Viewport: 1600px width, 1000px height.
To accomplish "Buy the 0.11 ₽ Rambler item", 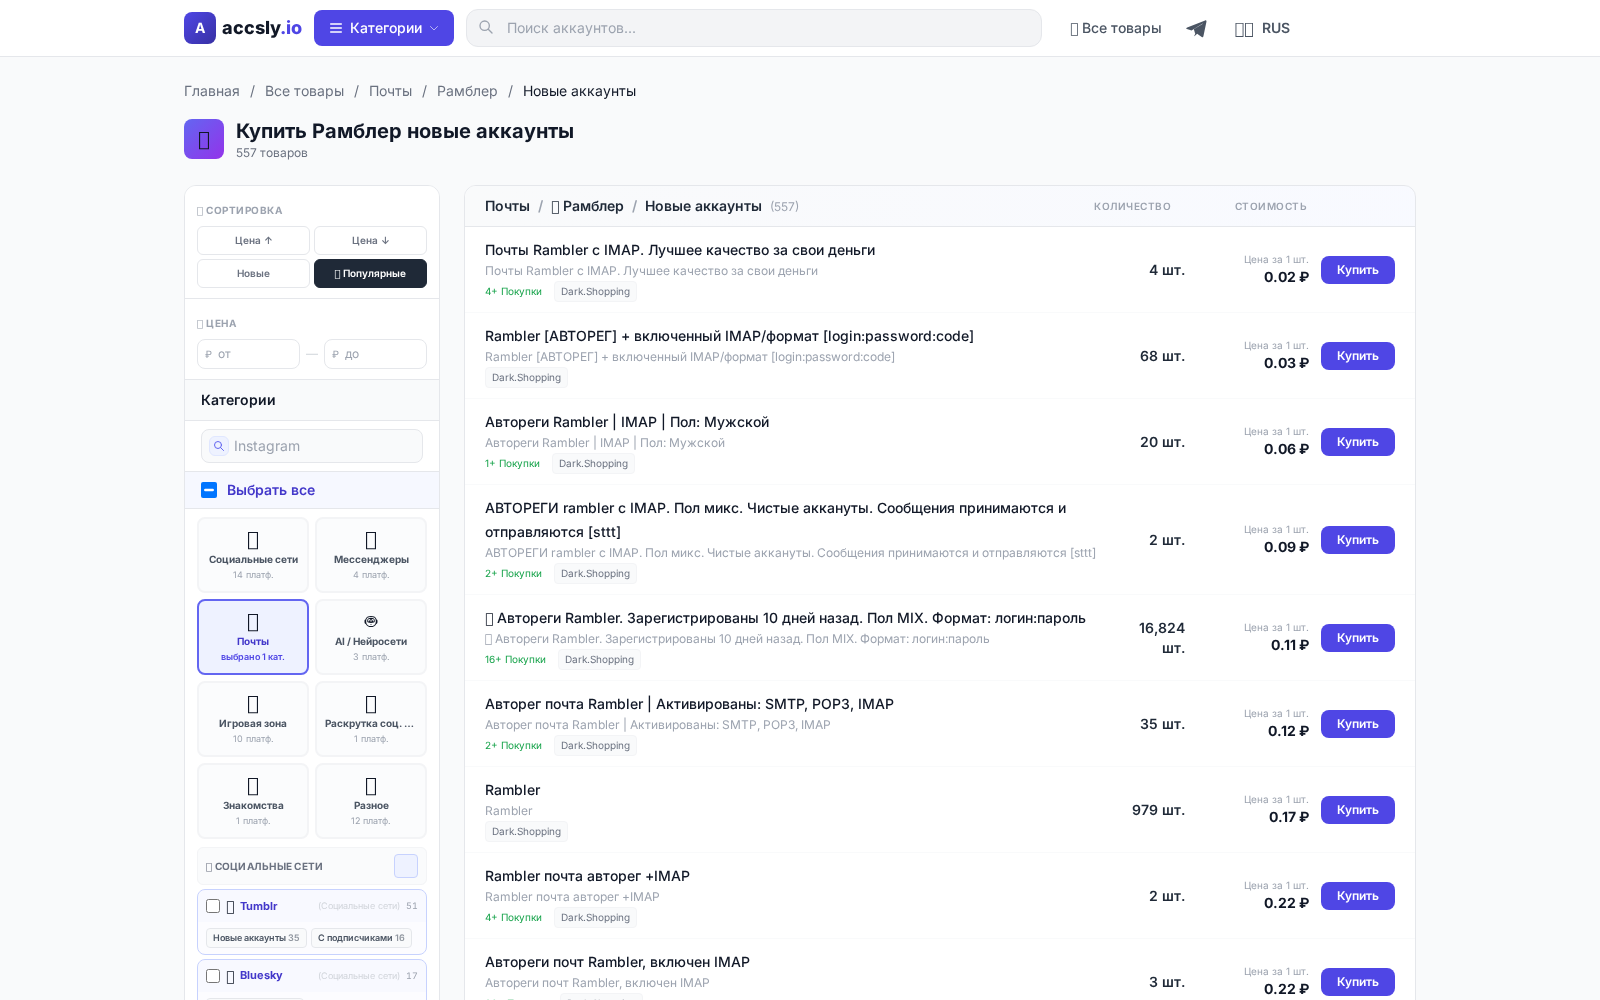I will 1358,638.
